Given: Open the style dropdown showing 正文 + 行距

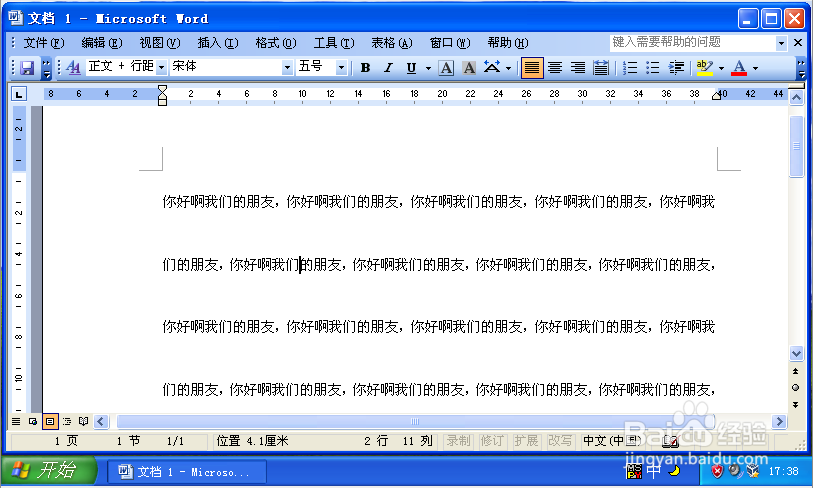Looking at the screenshot, I should 162,67.
